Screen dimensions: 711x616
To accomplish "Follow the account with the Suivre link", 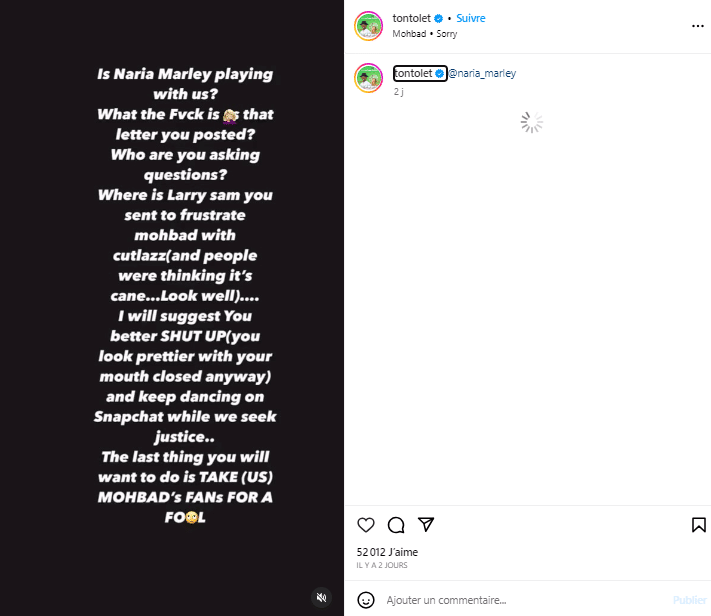I will pyautogui.click(x=472, y=19).
